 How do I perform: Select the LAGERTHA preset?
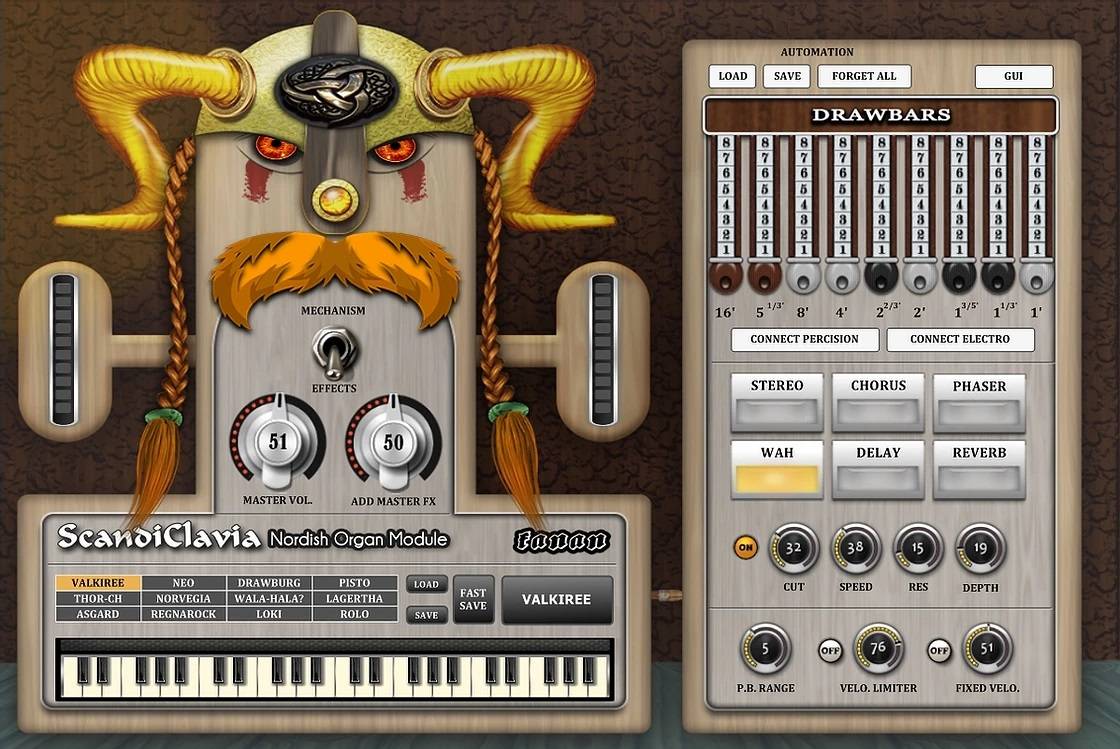point(354,598)
